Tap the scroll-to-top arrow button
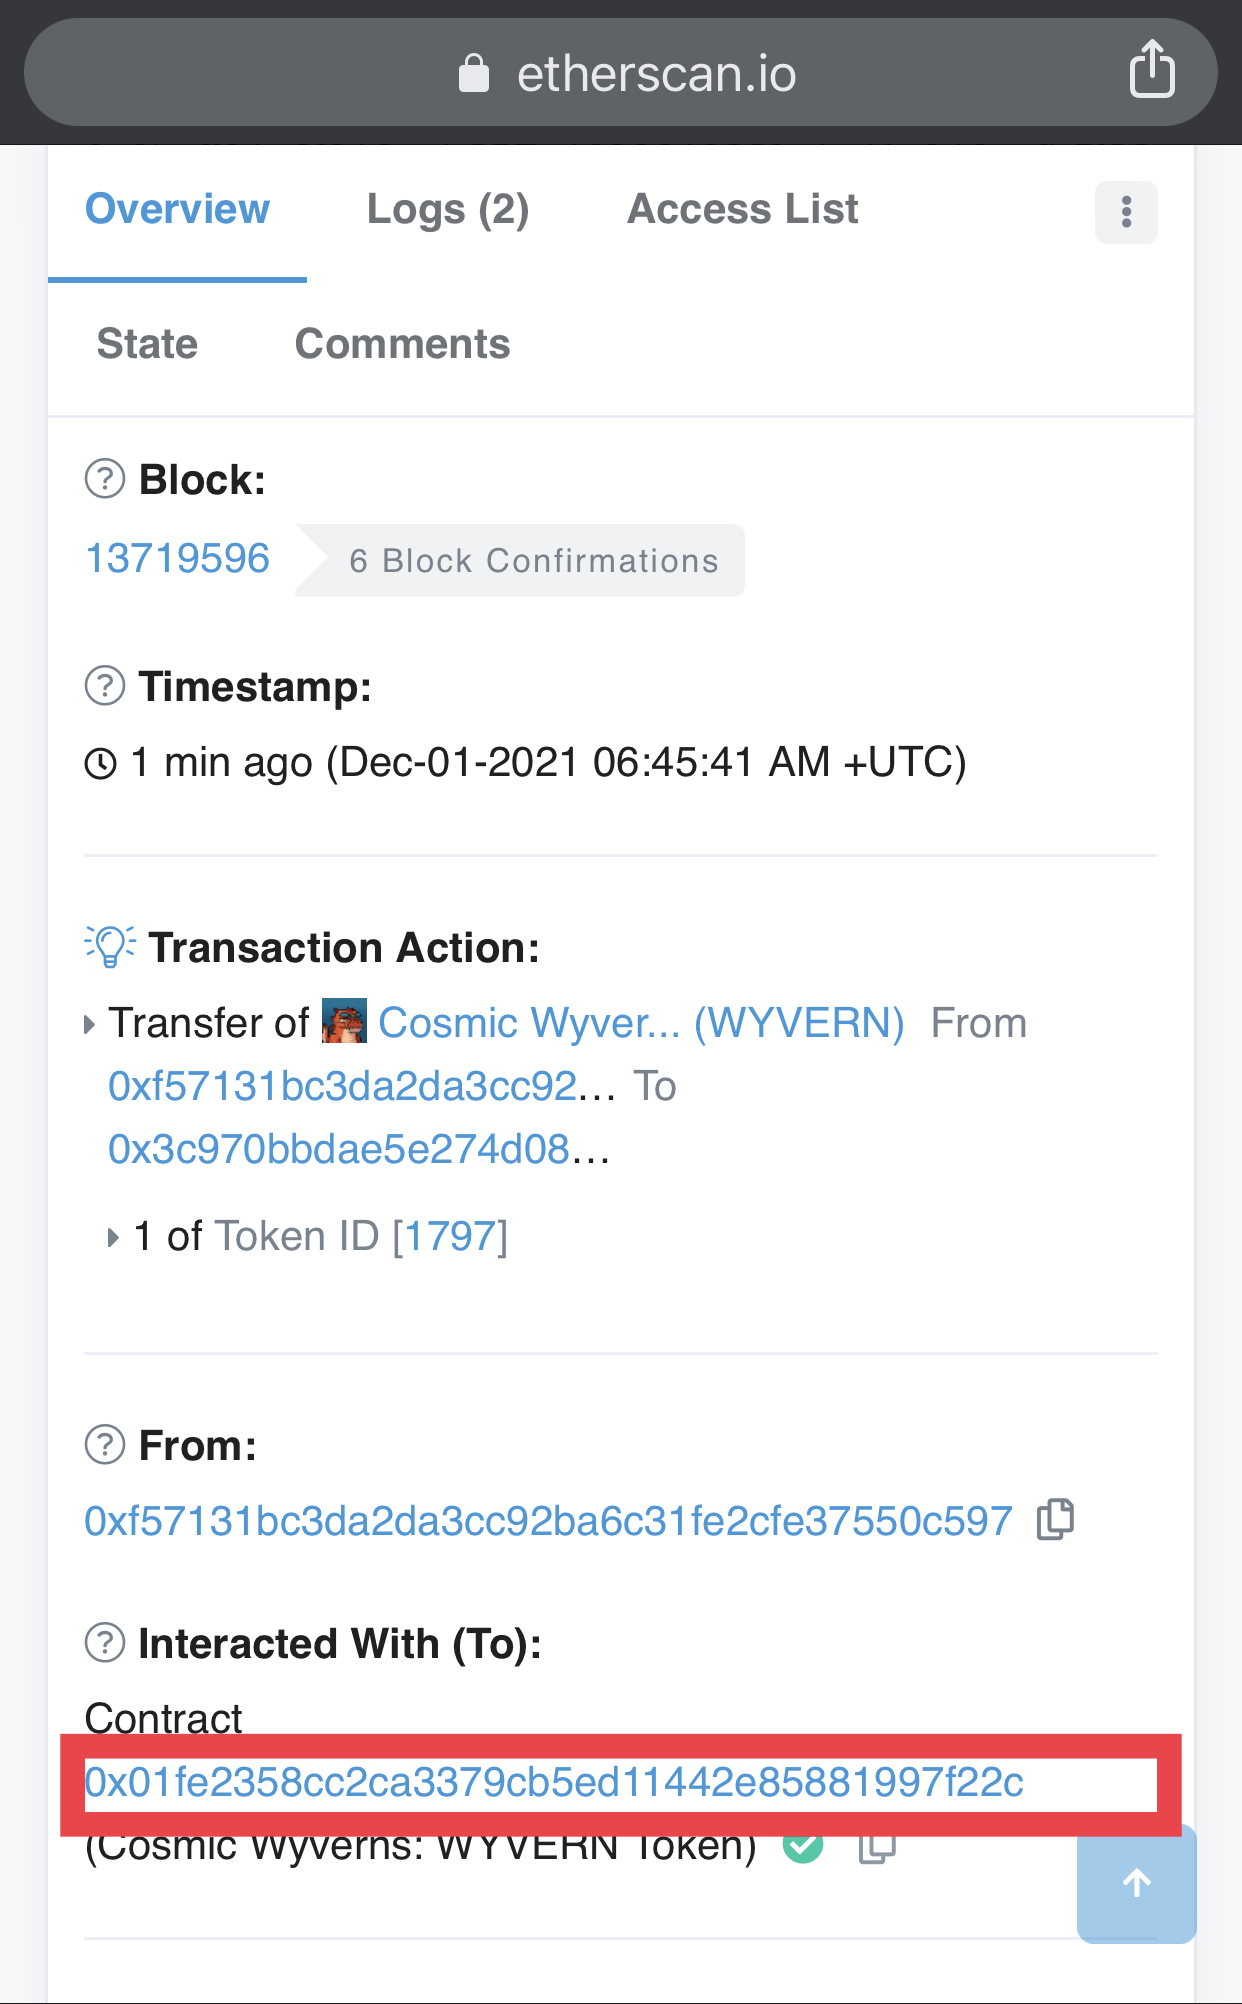The width and height of the screenshot is (1242, 2004). [x=1136, y=1884]
